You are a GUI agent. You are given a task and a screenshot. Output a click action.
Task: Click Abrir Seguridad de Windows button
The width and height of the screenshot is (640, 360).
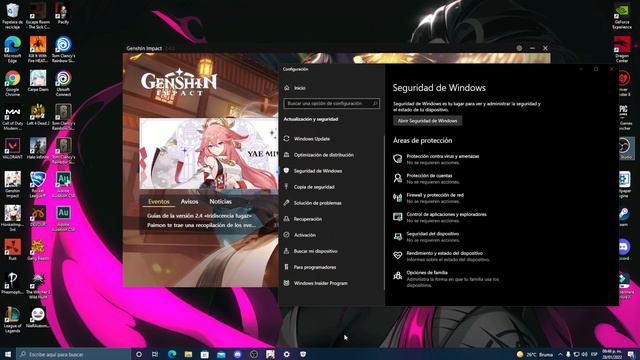click(427, 121)
